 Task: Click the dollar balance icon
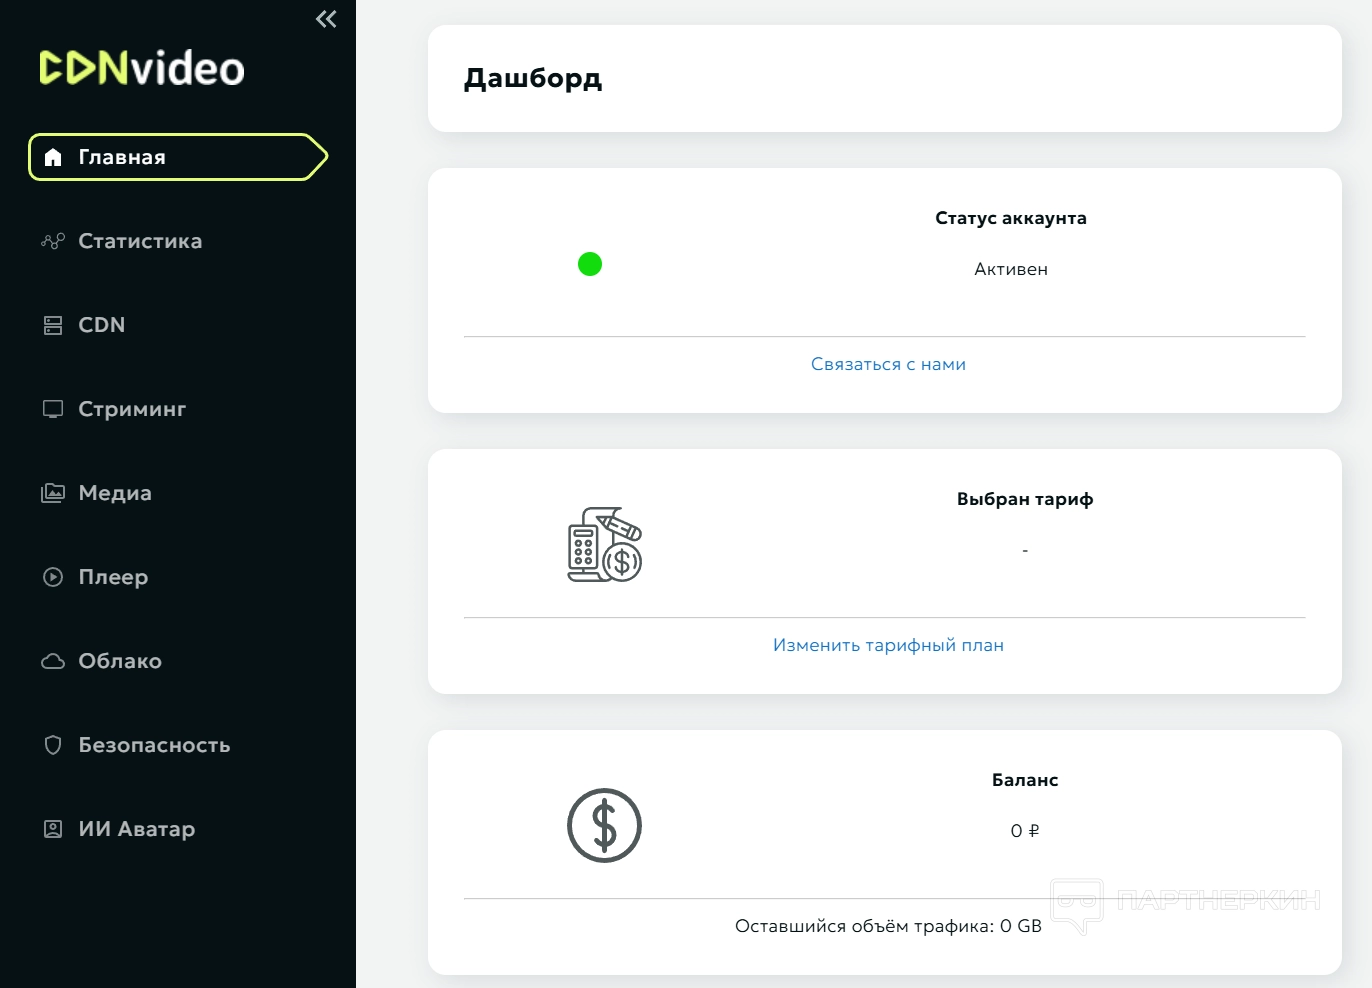tap(604, 826)
